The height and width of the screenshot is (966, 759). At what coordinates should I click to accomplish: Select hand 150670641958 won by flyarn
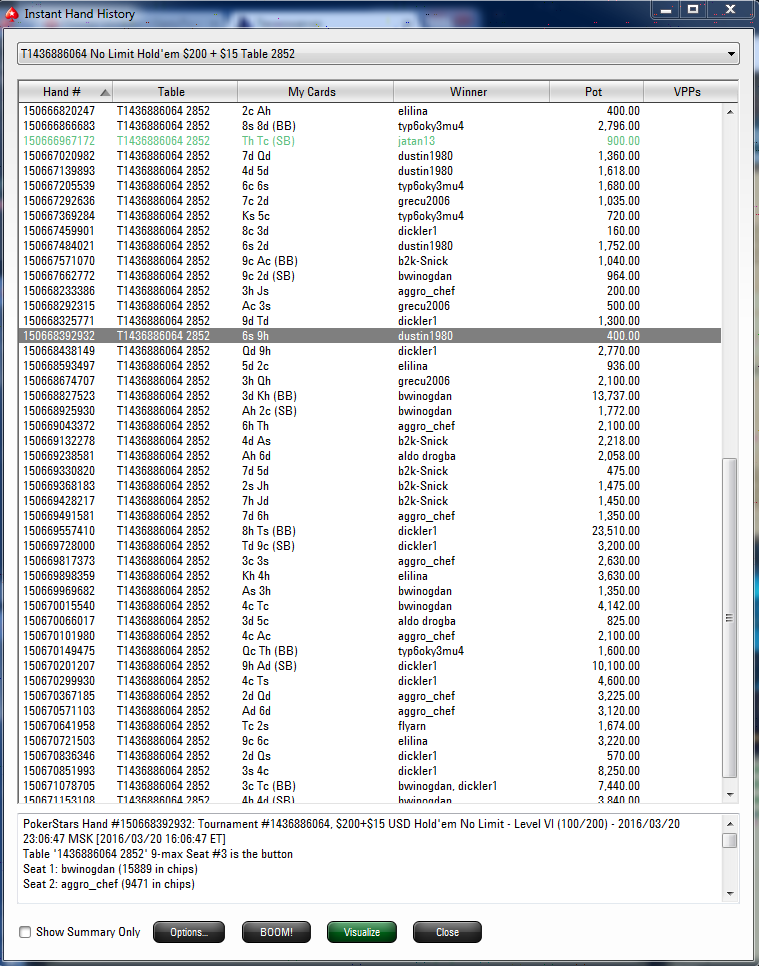(370, 726)
